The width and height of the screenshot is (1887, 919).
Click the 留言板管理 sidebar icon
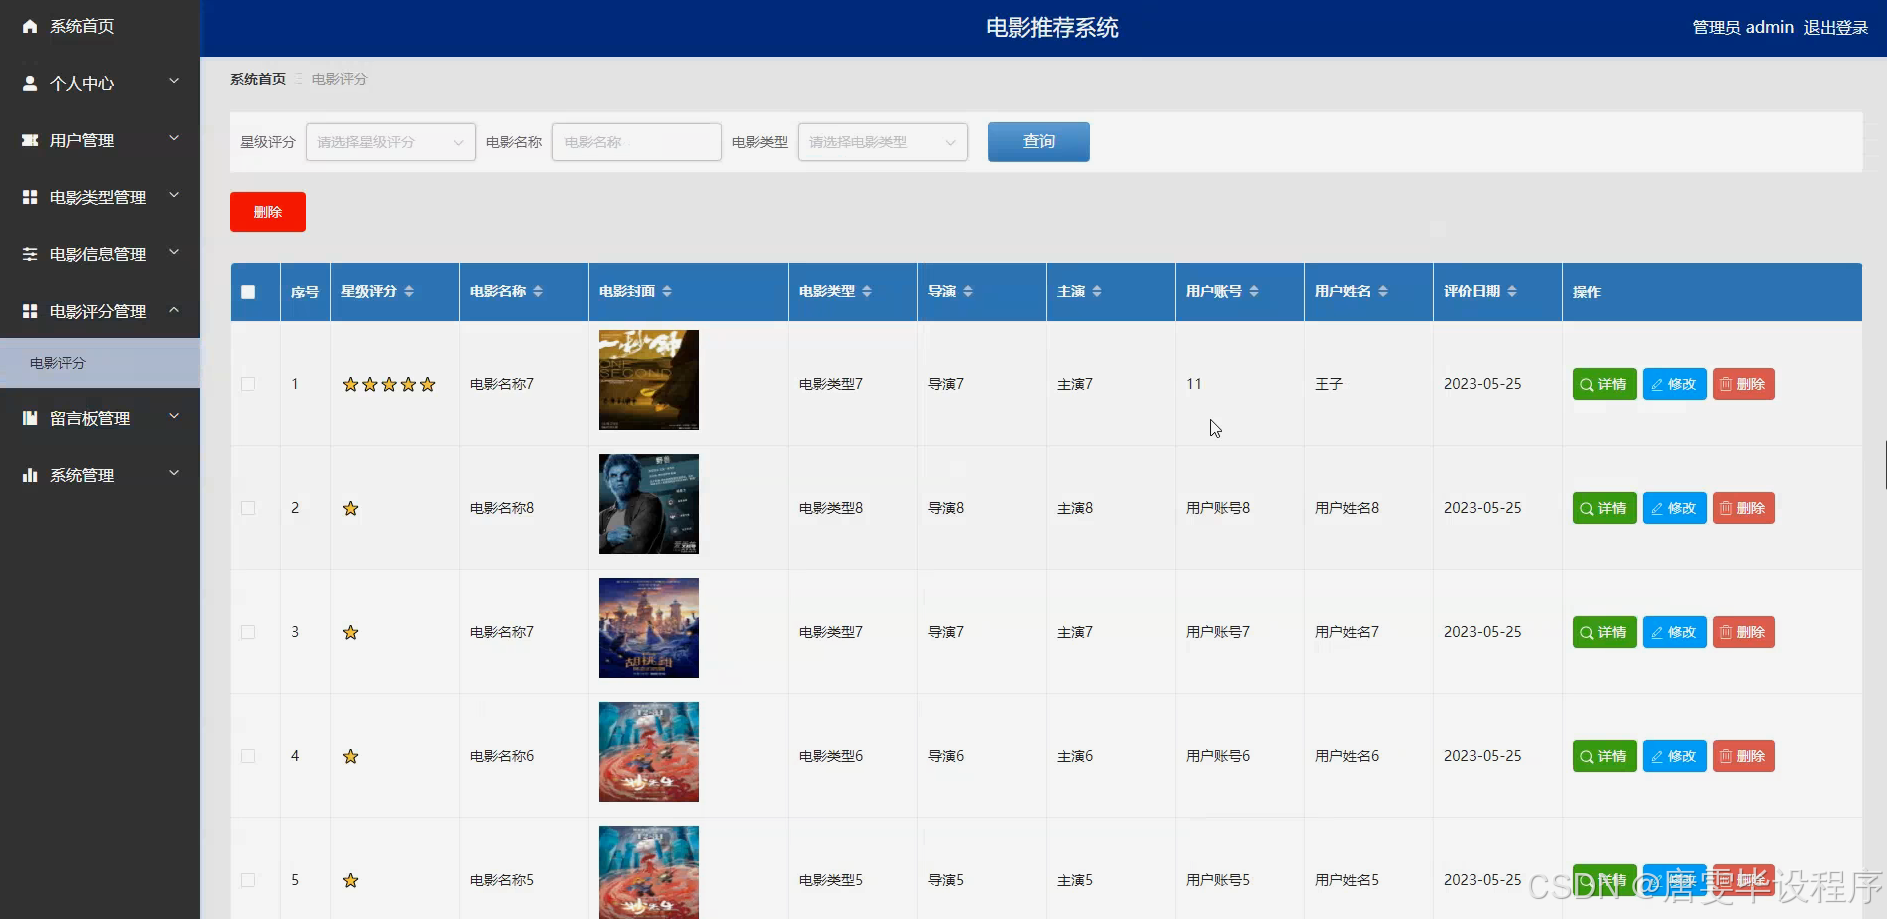(30, 418)
